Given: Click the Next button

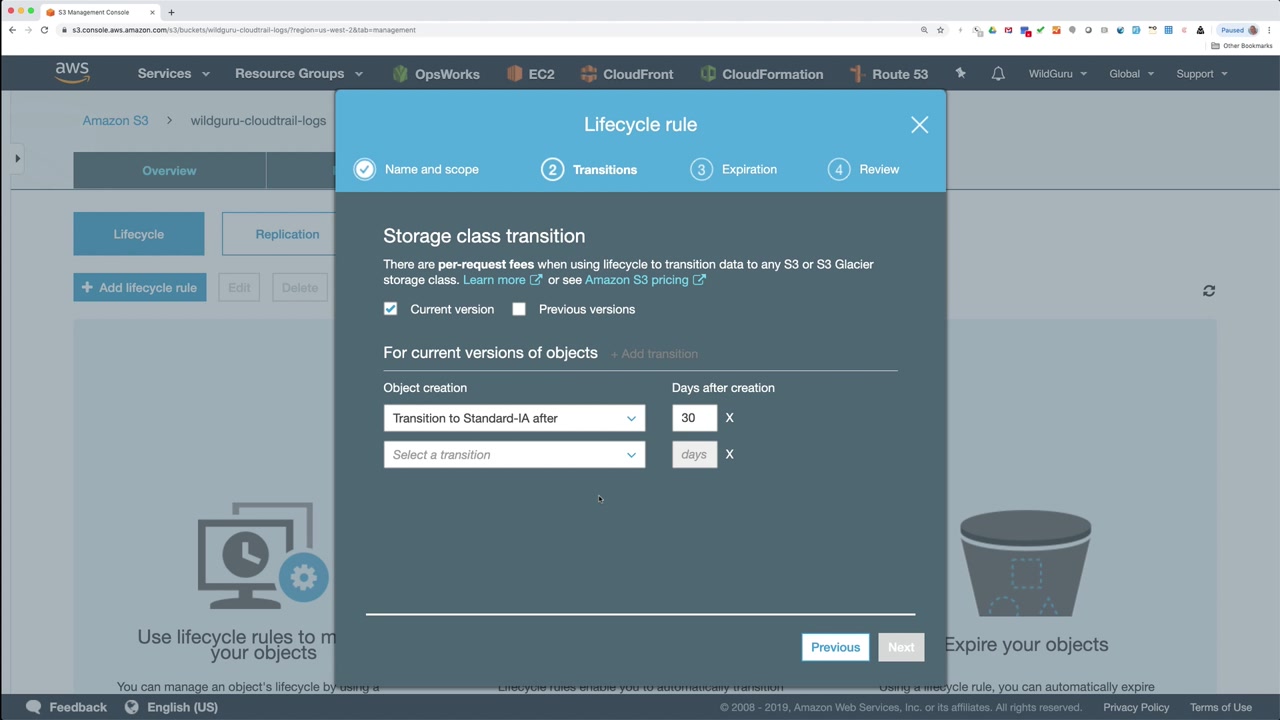Looking at the screenshot, I should point(901,647).
